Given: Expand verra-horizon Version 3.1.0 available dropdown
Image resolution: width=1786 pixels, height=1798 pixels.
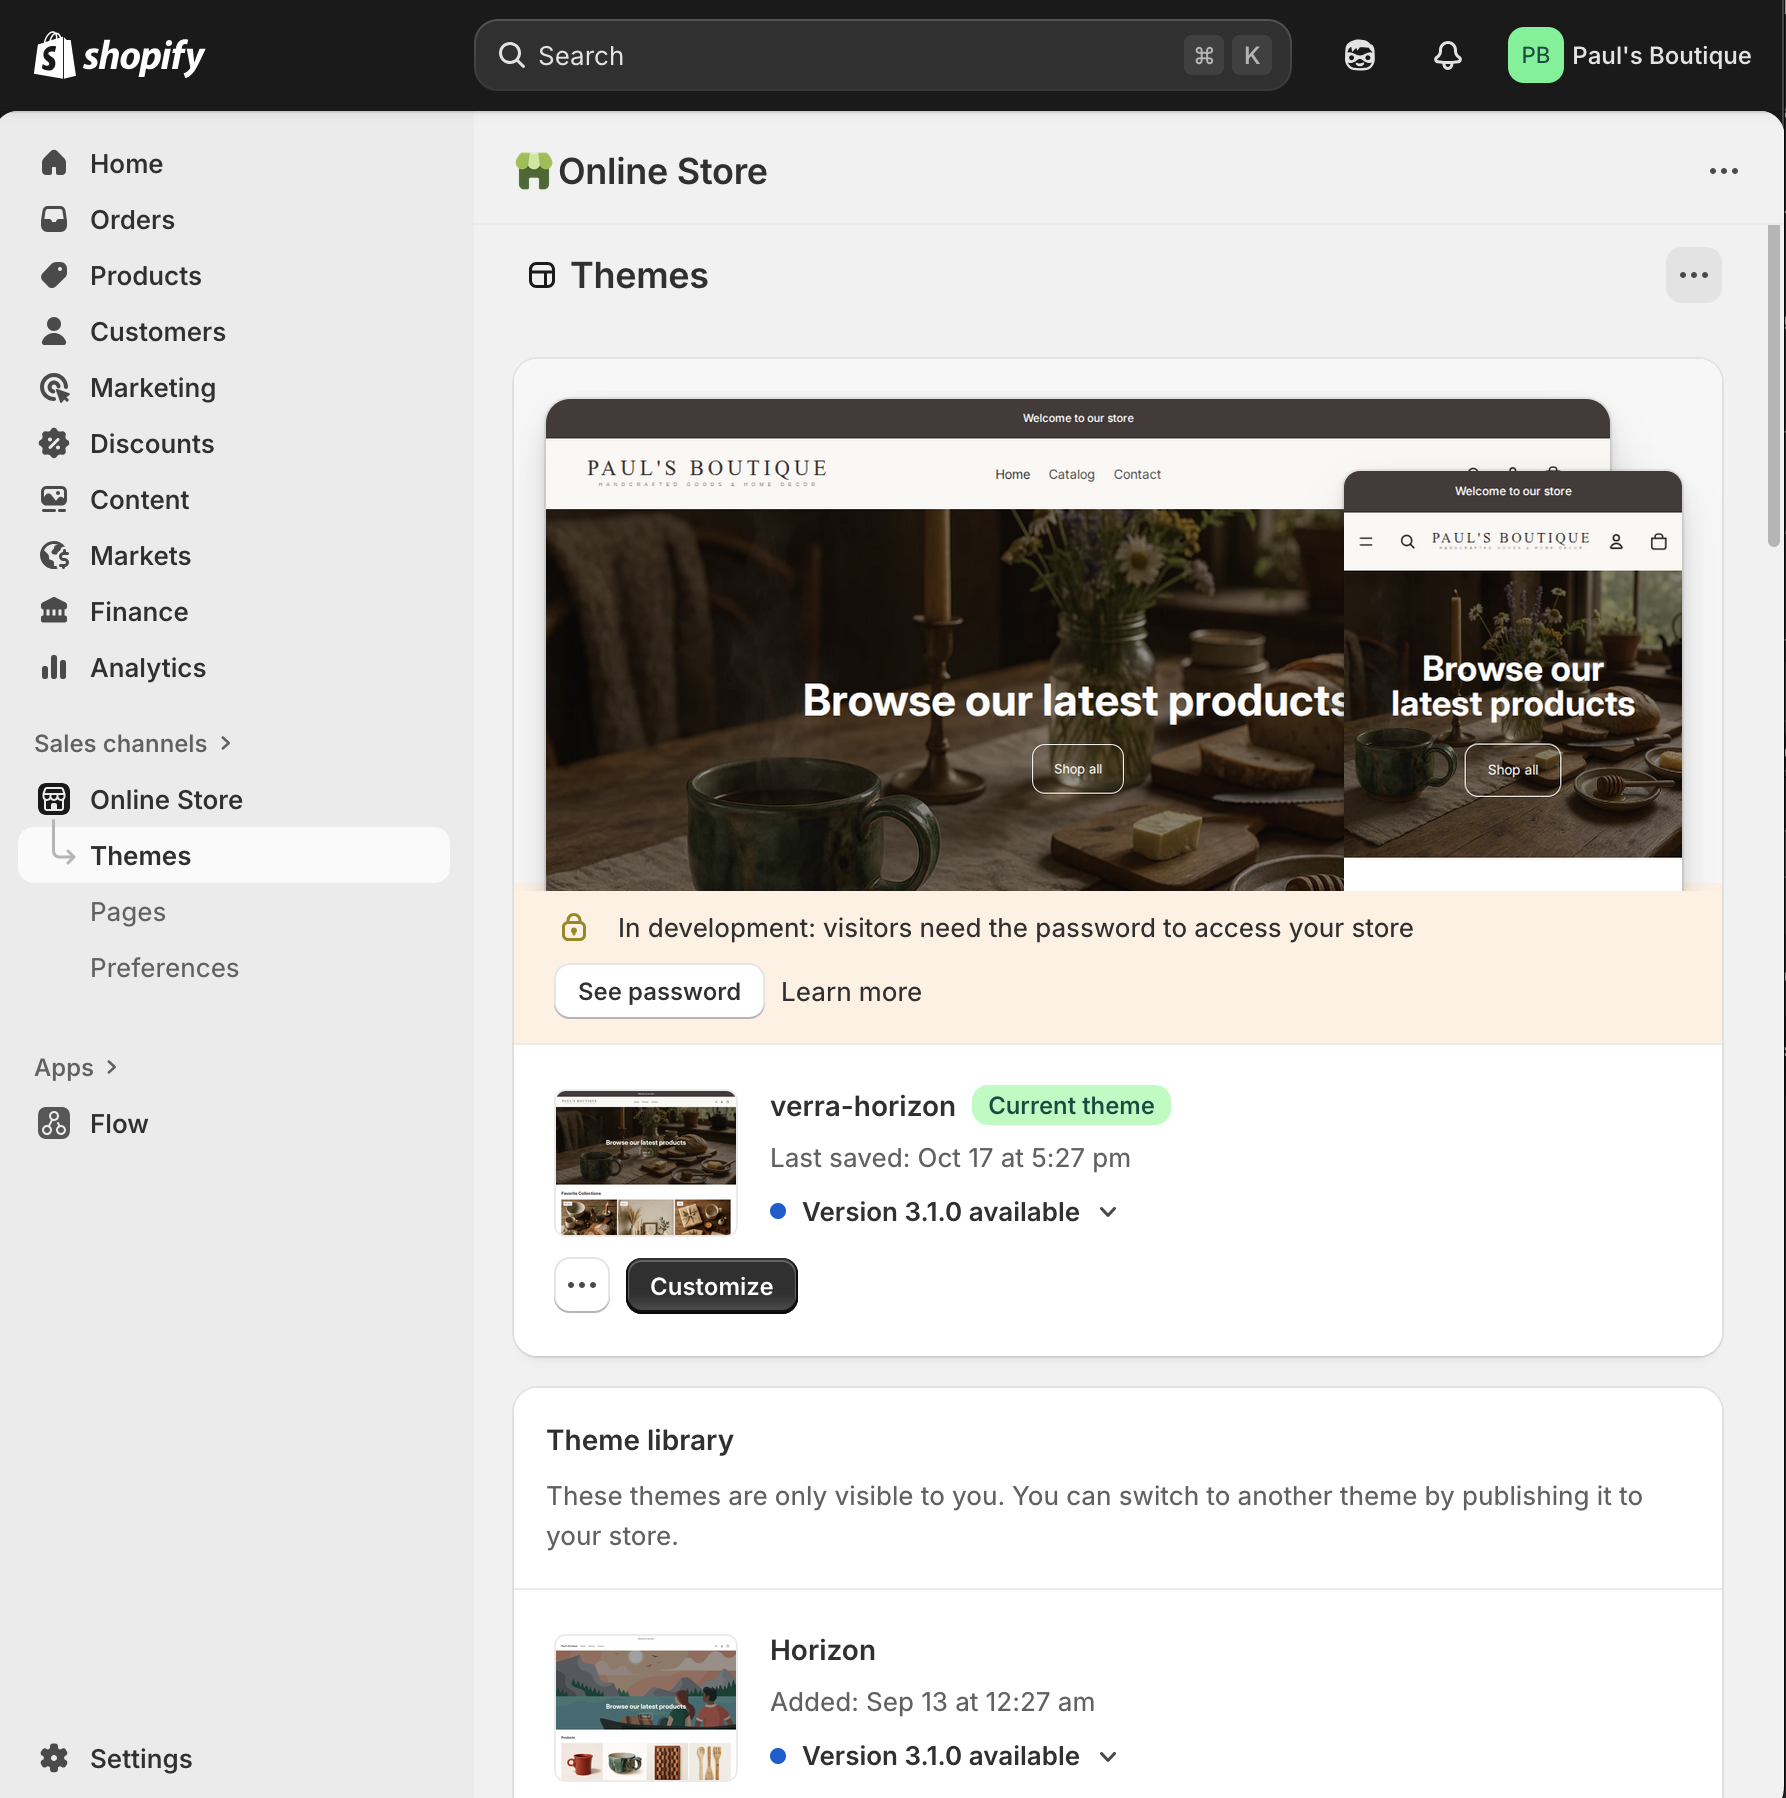Looking at the screenshot, I should [1108, 1213].
